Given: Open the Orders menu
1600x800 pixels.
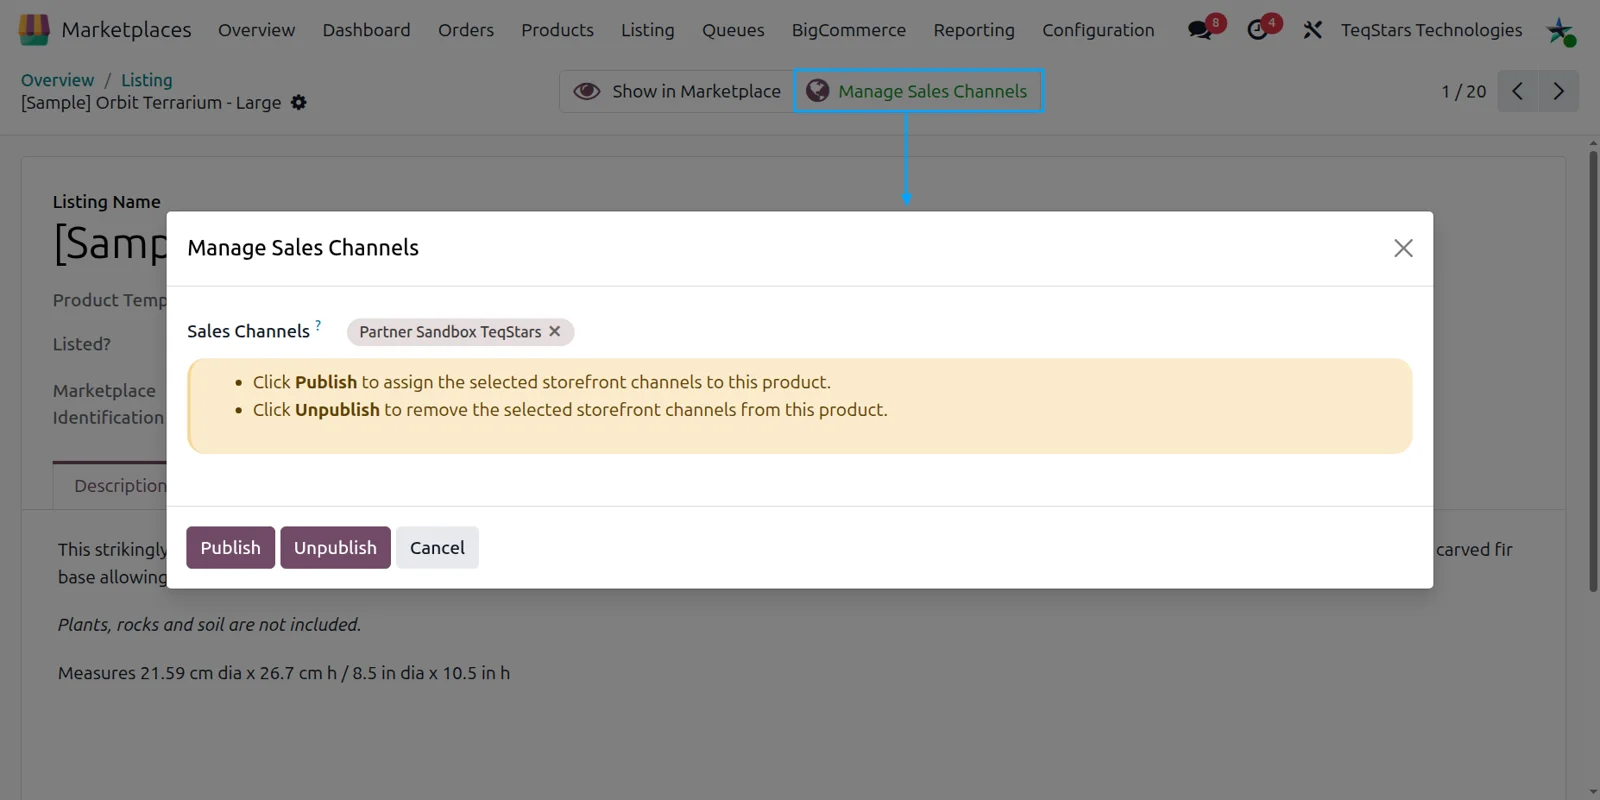Looking at the screenshot, I should (x=466, y=30).
